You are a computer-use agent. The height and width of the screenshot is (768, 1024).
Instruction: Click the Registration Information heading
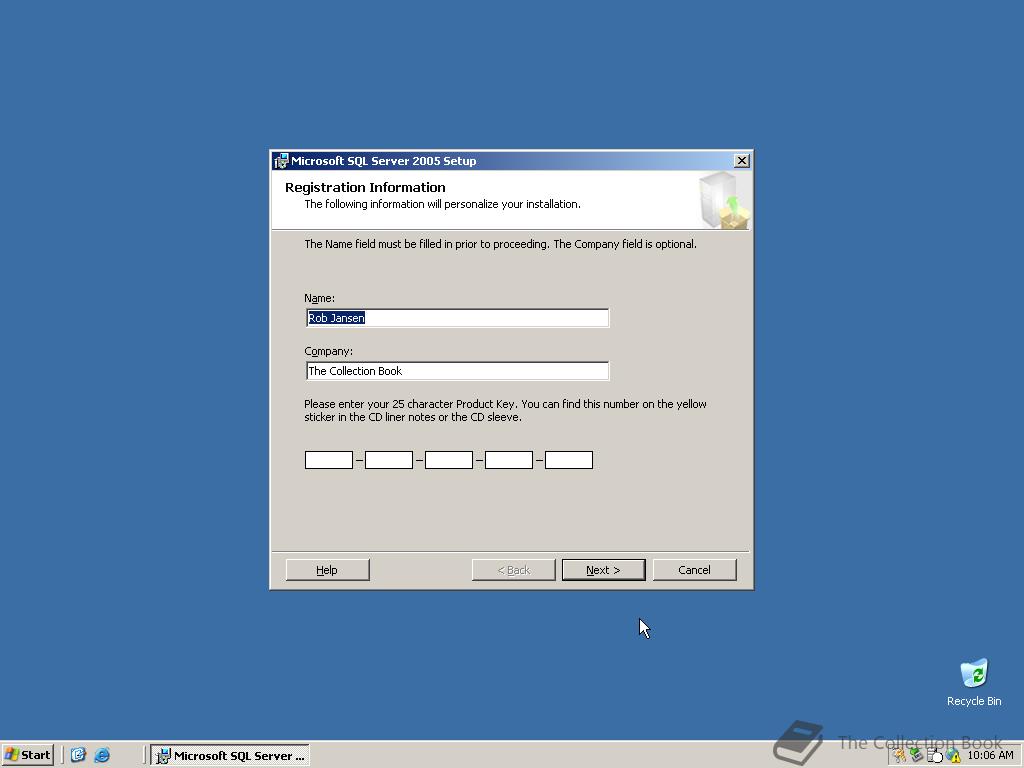365,187
